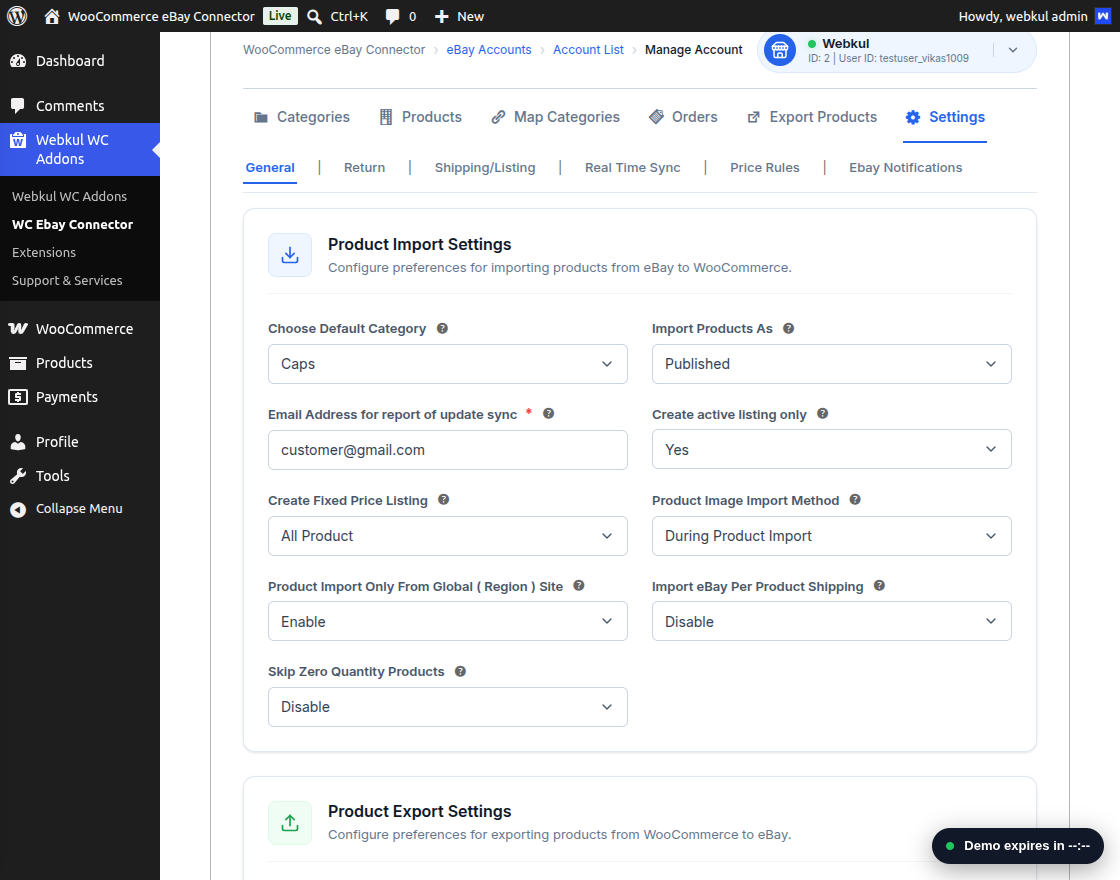Open Import eBay Per Product Shipping dropdown
This screenshot has height=880, width=1120.
(x=831, y=621)
